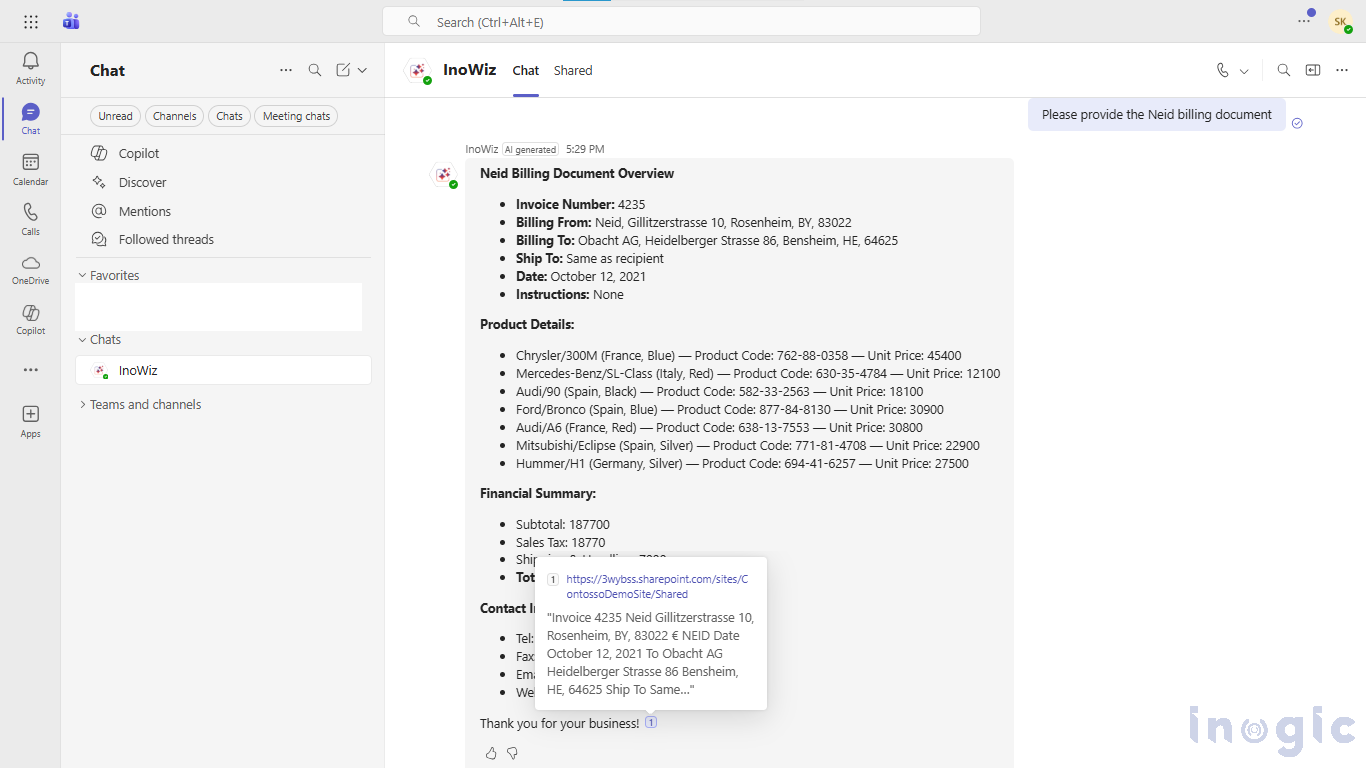Open chat search with the magnifier icon
The image size is (1366, 768).
coord(315,70)
